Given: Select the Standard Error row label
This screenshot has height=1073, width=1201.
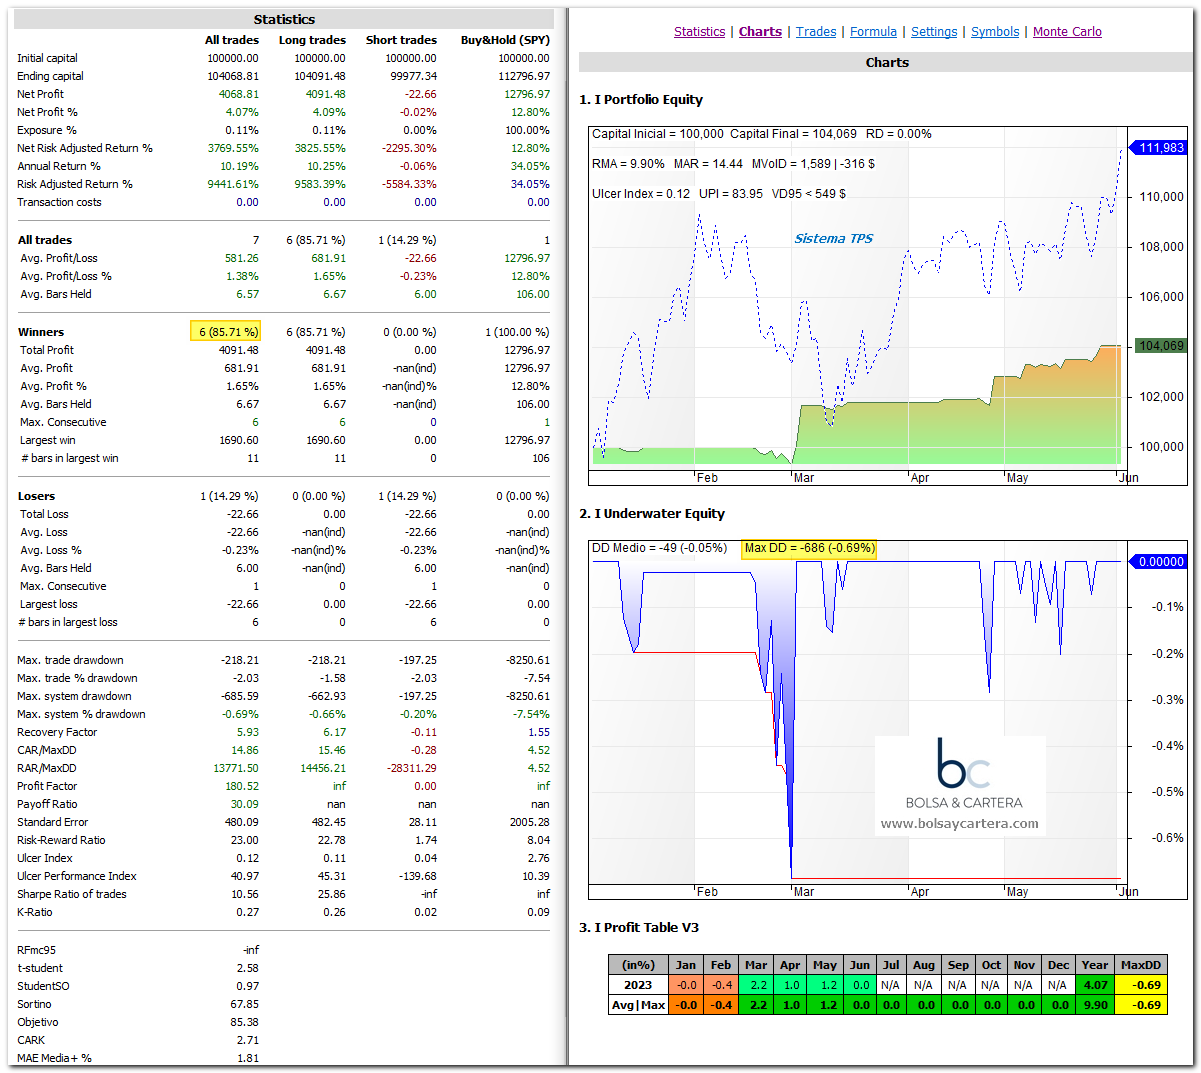Looking at the screenshot, I should [x=53, y=822].
